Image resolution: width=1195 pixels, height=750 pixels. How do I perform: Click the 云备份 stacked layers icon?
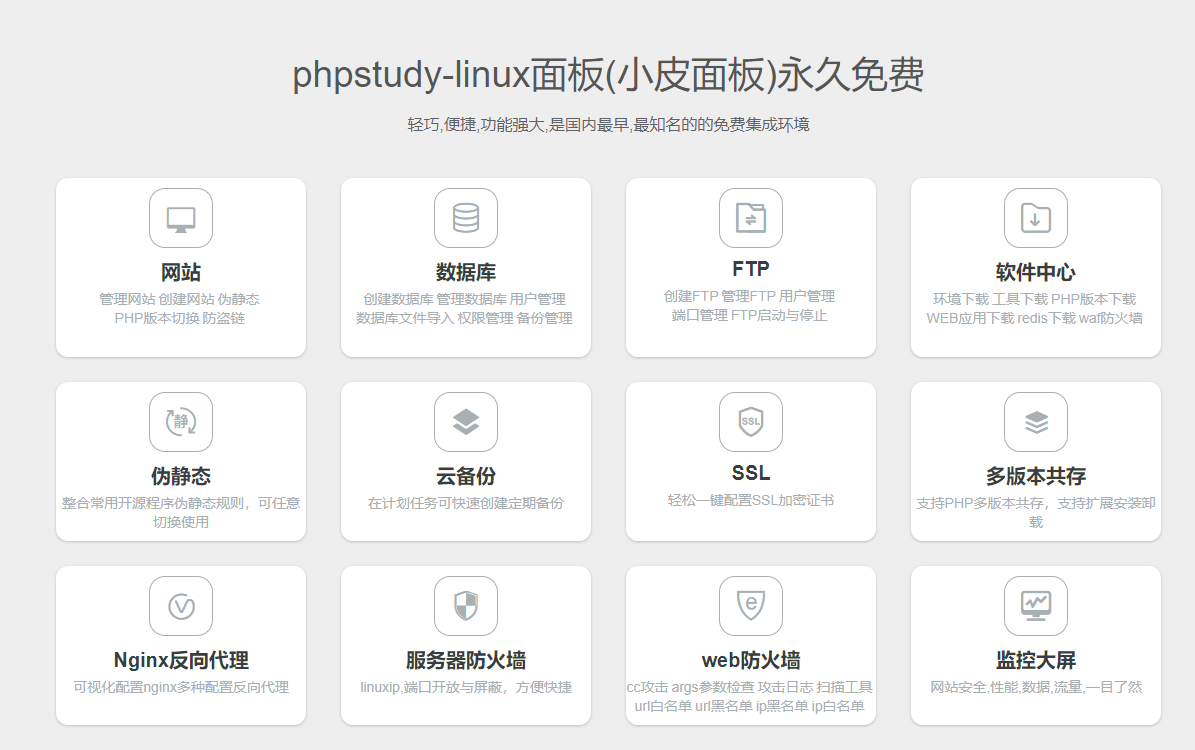(x=466, y=422)
